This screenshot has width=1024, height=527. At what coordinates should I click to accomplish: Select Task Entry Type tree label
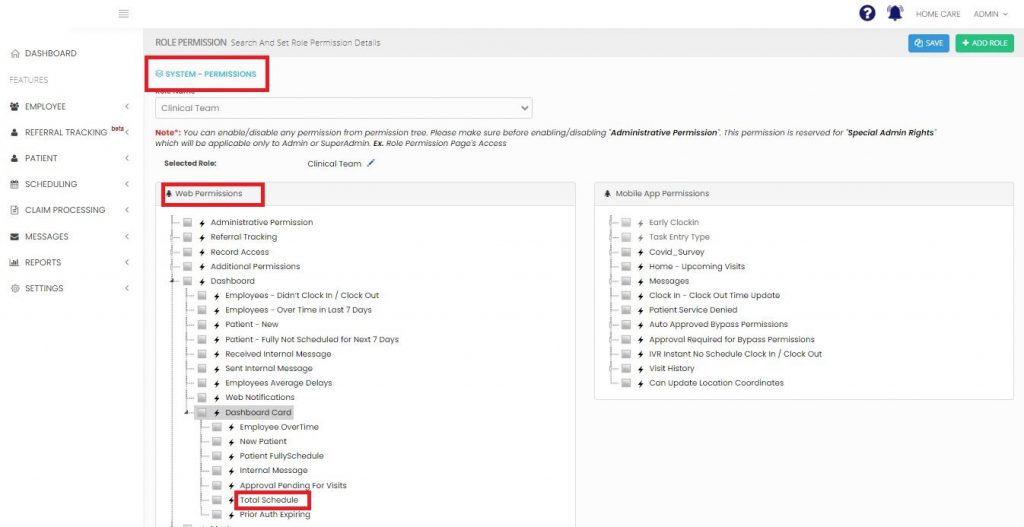(x=679, y=237)
